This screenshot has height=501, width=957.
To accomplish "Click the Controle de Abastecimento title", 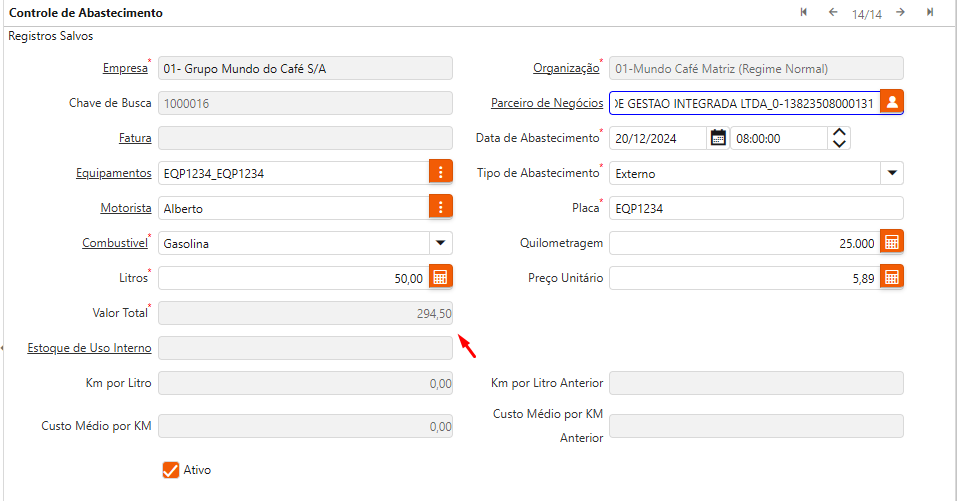I will click(85, 13).
